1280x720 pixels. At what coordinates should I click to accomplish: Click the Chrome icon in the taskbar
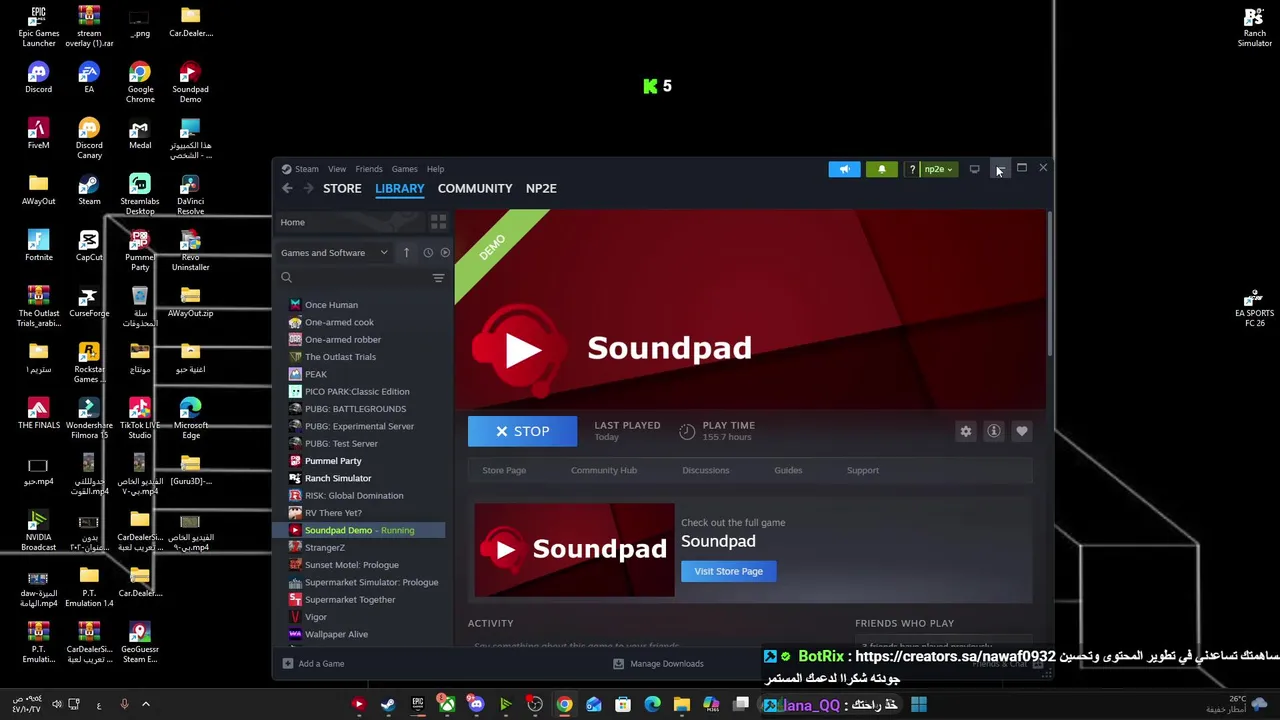click(x=564, y=705)
